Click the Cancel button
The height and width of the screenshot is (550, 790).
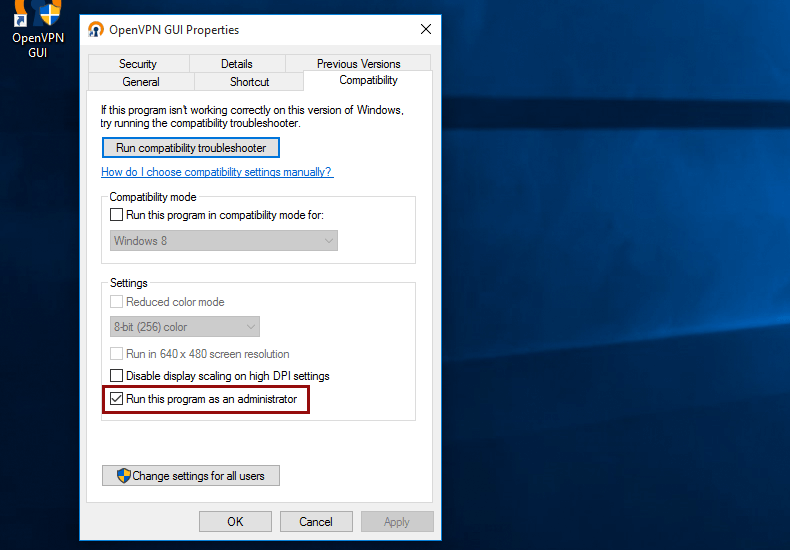click(x=316, y=521)
